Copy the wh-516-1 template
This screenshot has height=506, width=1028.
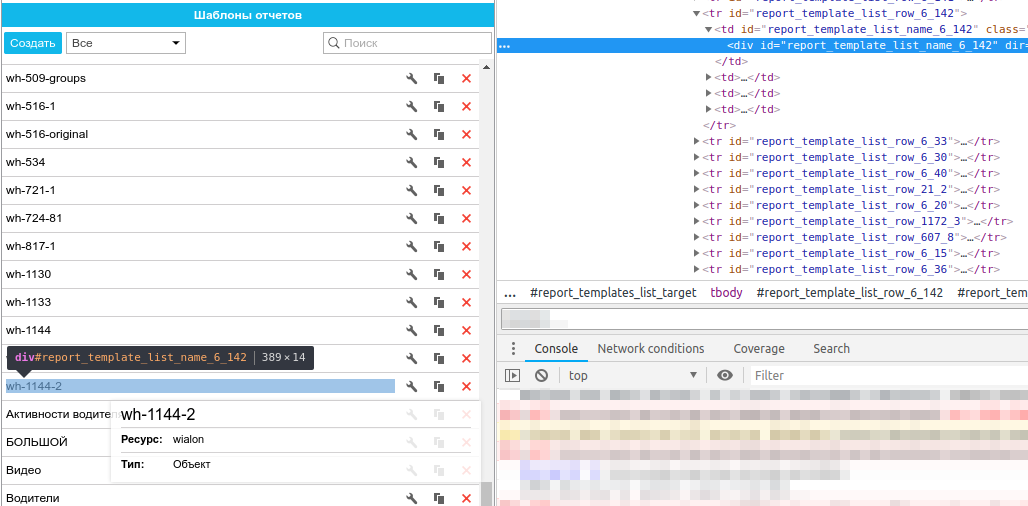(439, 106)
